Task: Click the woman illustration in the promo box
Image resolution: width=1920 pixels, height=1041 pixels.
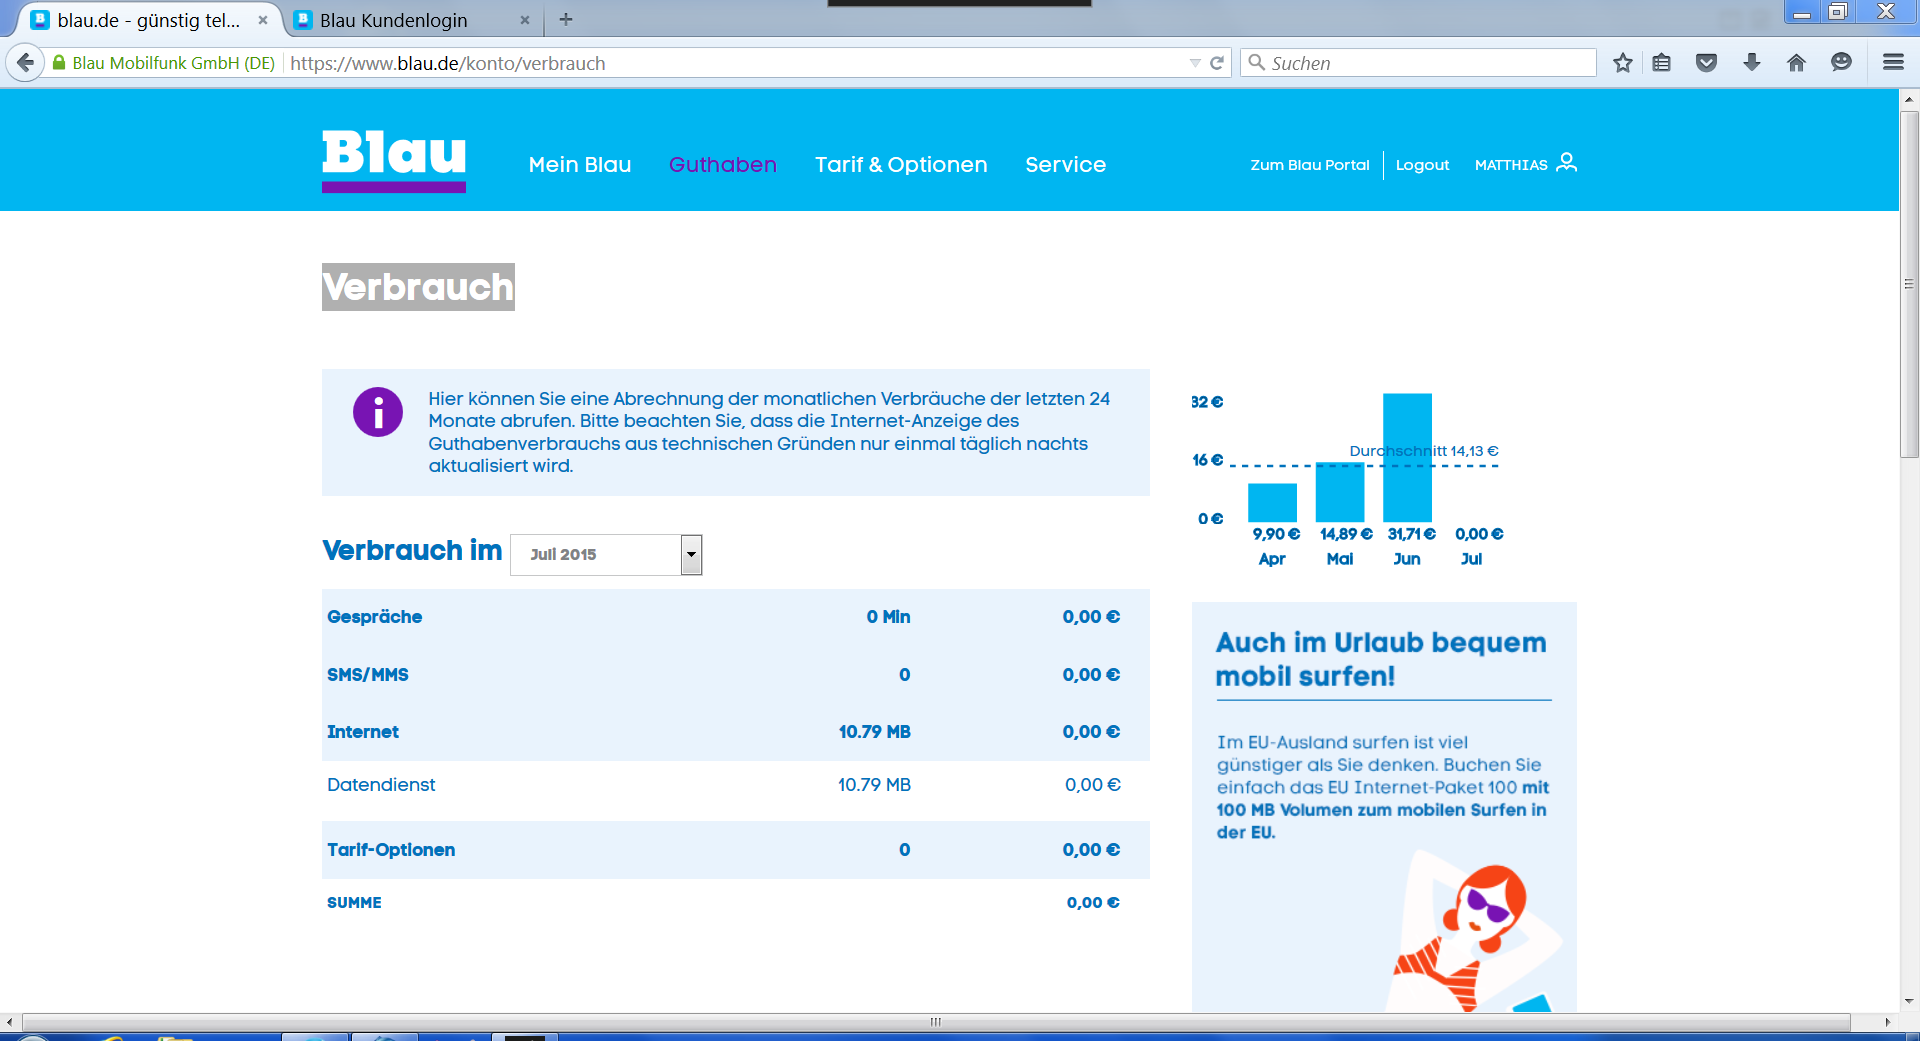Action: [x=1475, y=932]
